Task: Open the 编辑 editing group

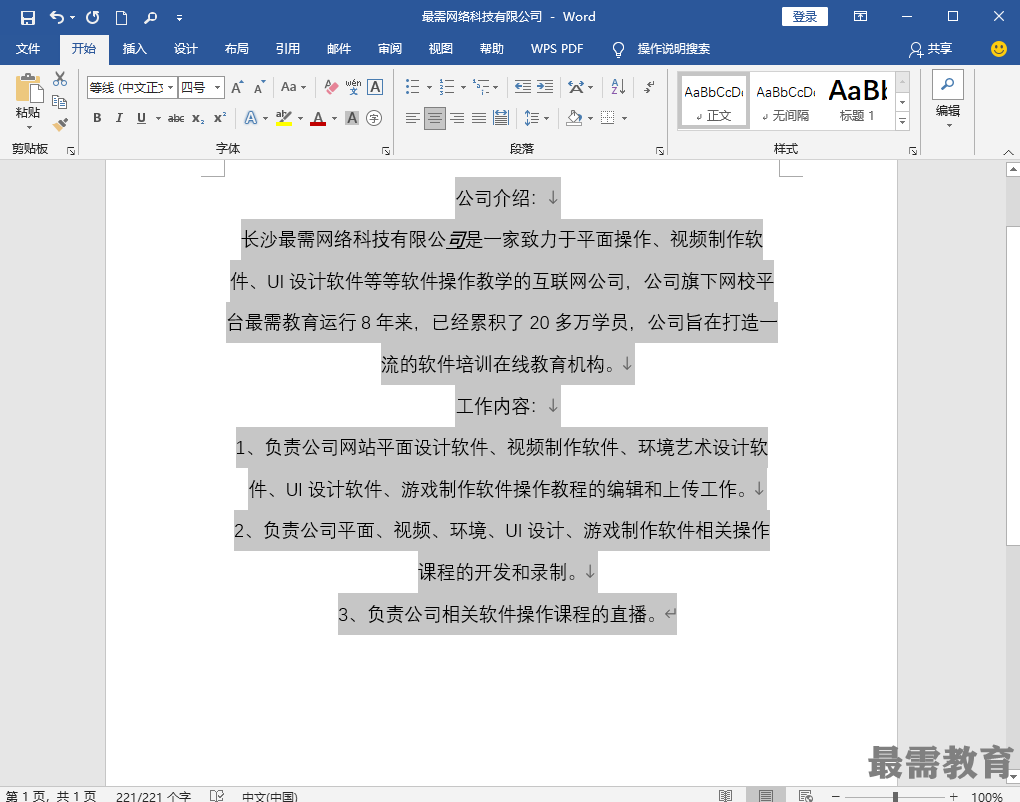Action: (948, 100)
